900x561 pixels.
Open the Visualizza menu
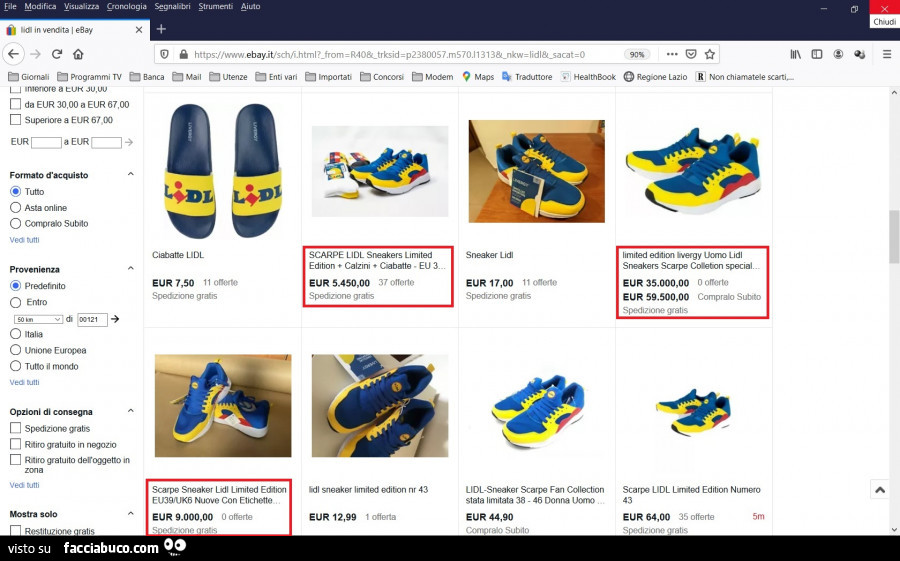pyautogui.click(x=82, y=6)
